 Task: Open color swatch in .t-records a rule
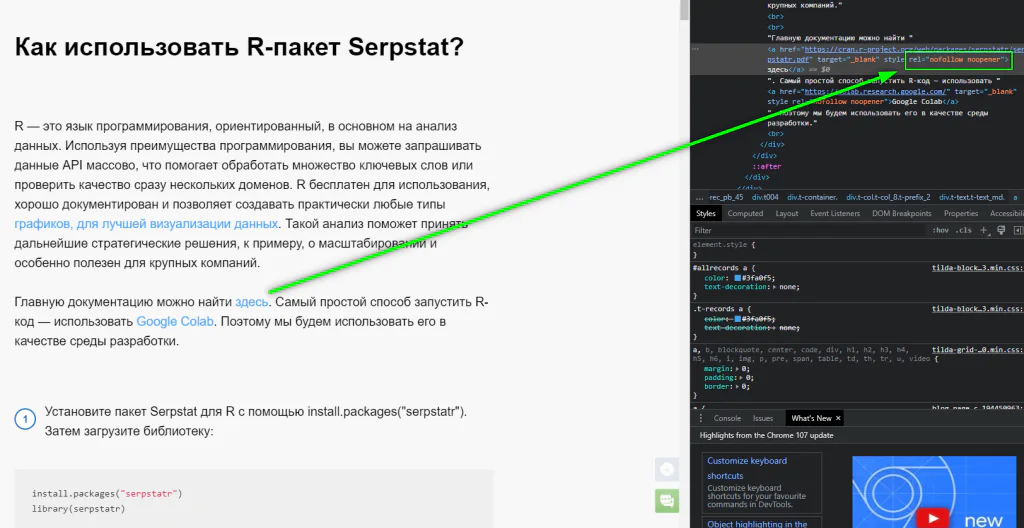point(738,318)
